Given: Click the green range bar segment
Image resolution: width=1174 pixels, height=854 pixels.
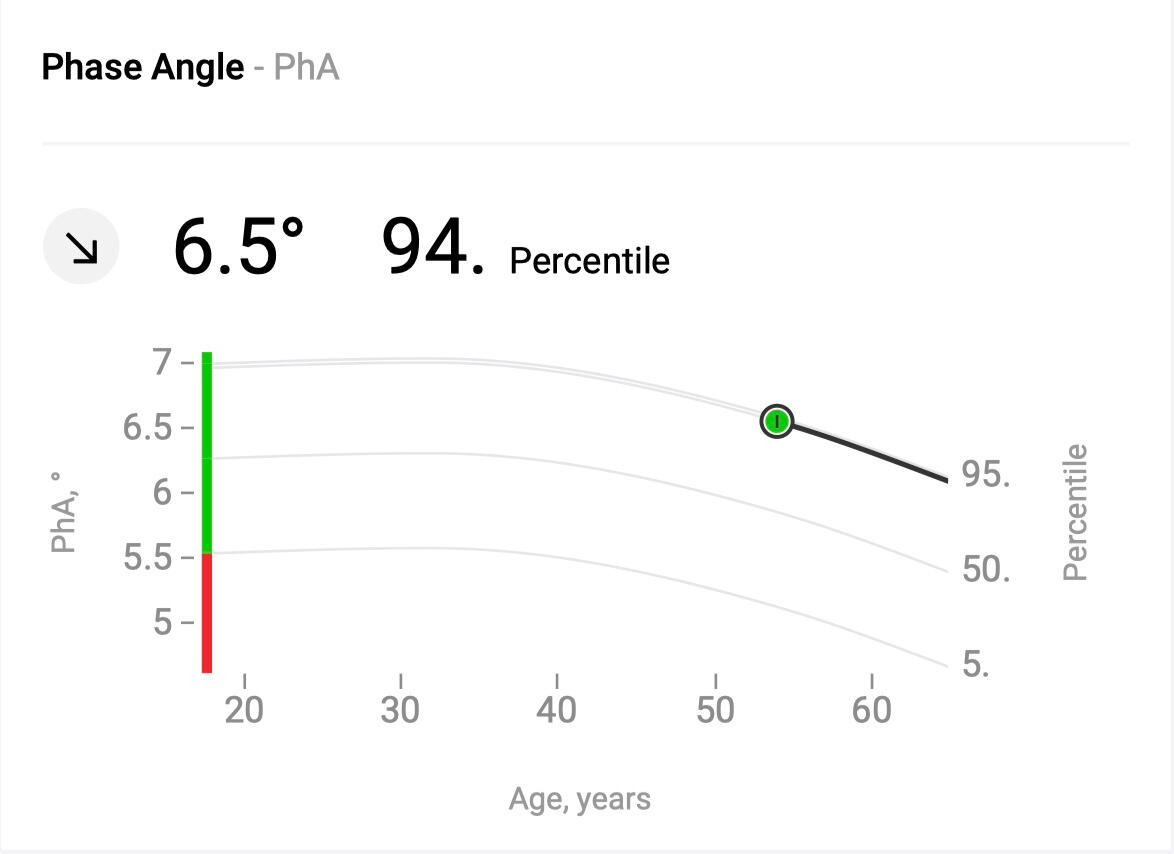Looking at the screenshot, I should click(207, 452).
